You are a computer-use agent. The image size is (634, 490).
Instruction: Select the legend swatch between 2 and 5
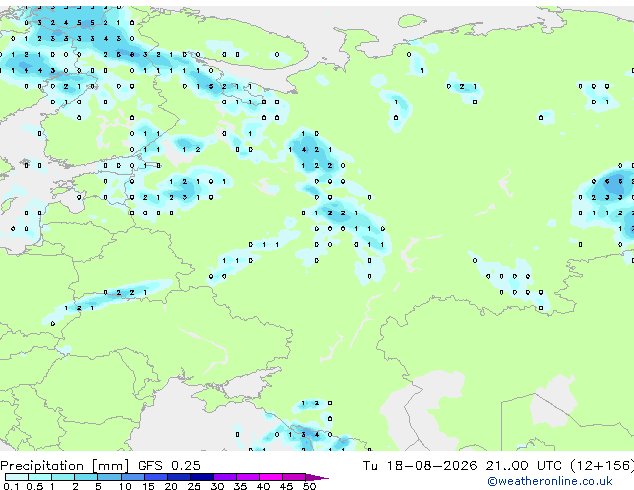point(86,477)
